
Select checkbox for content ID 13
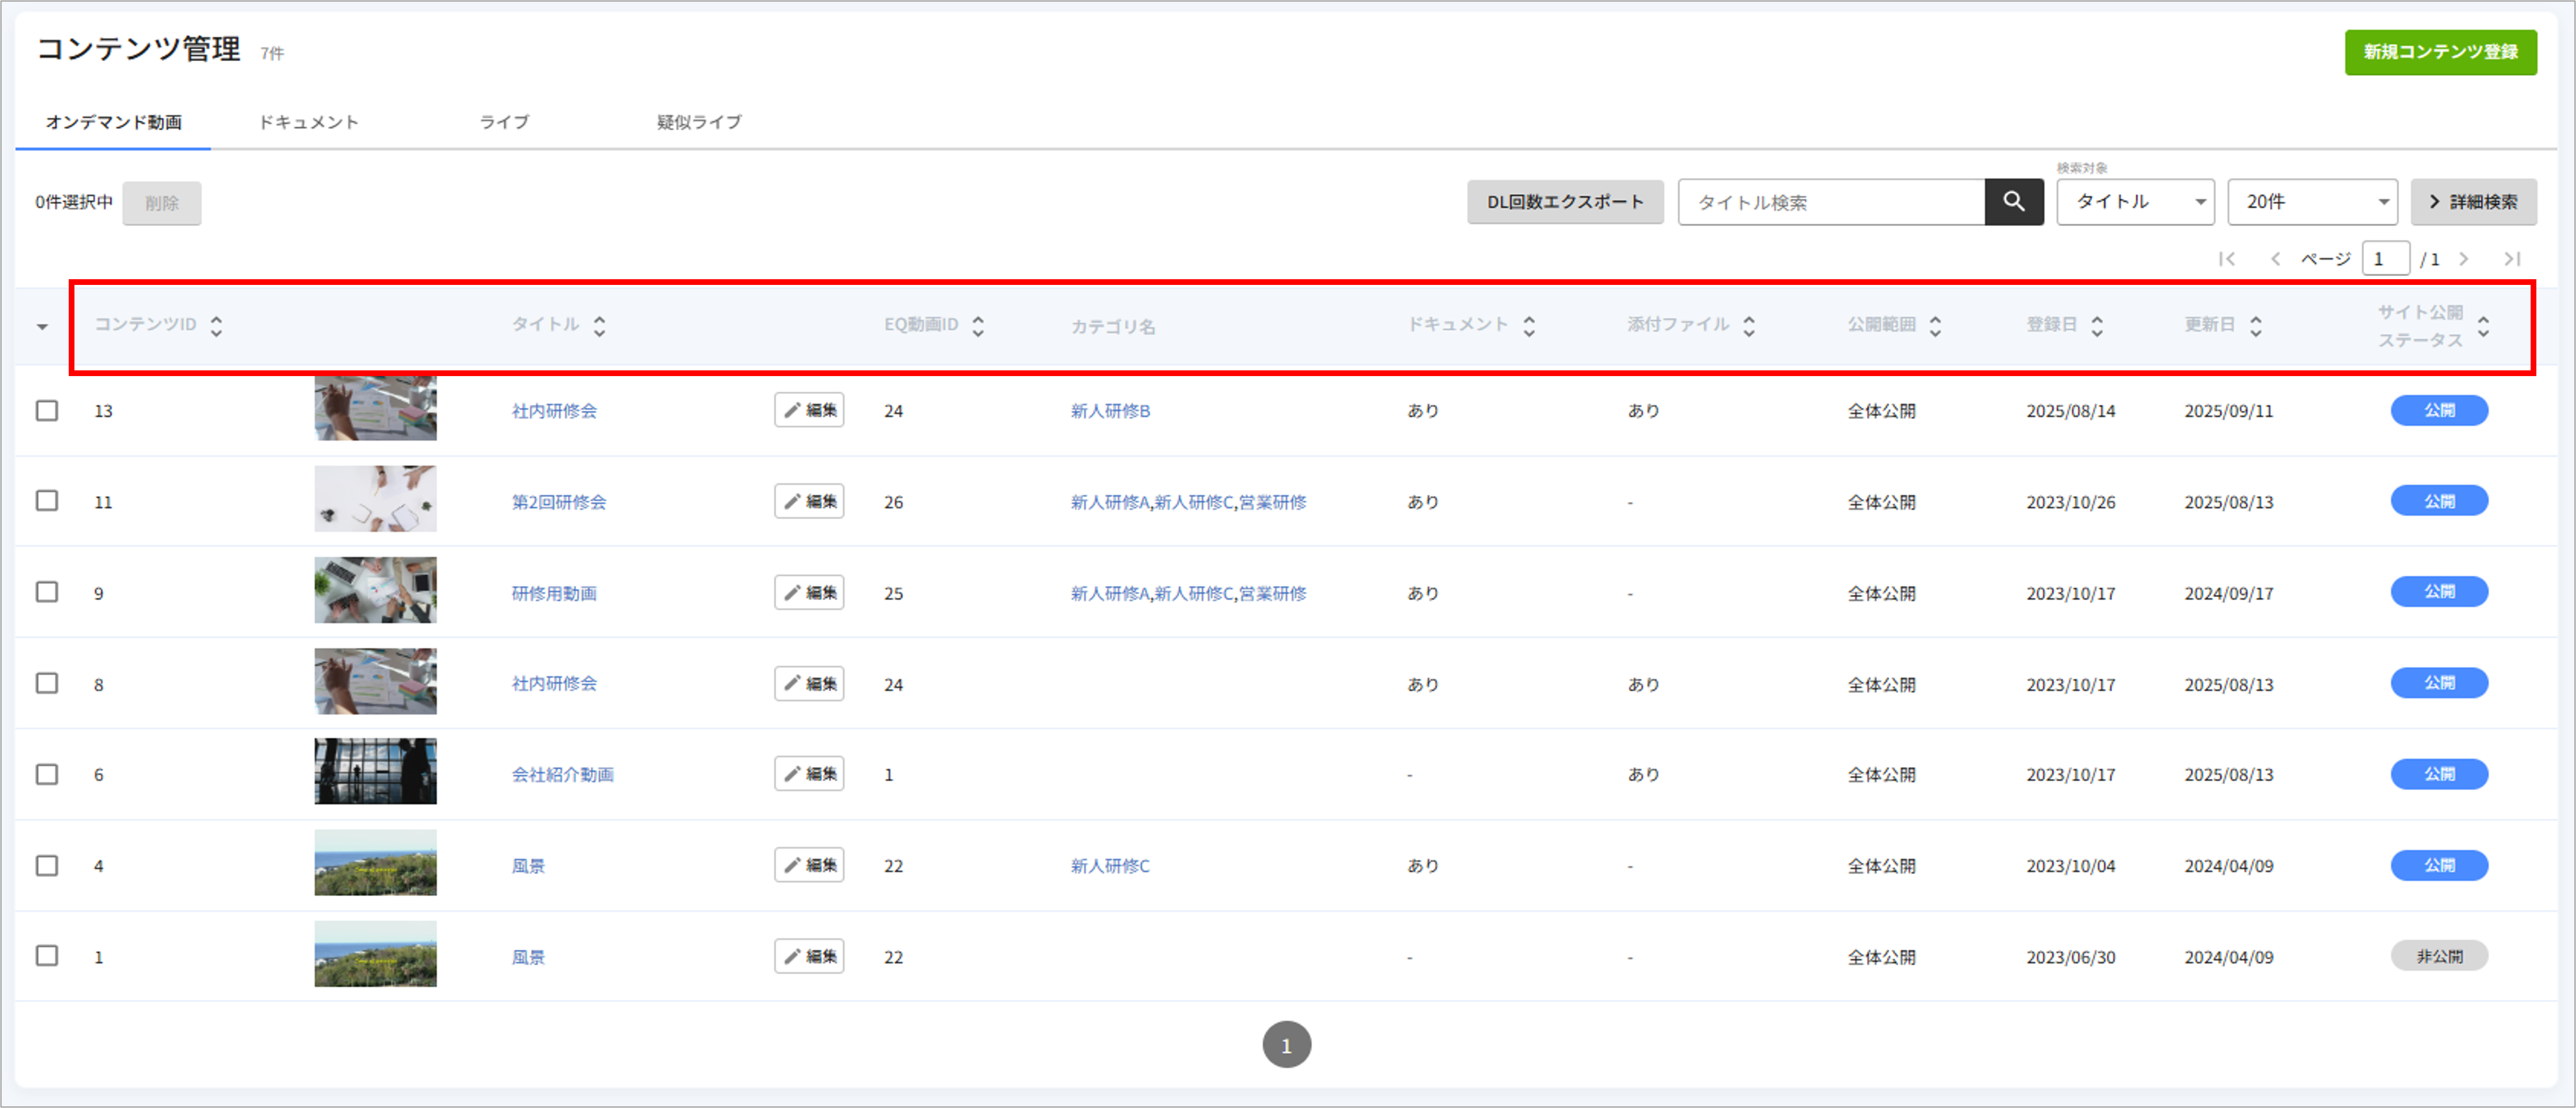(x=47, y=410)
